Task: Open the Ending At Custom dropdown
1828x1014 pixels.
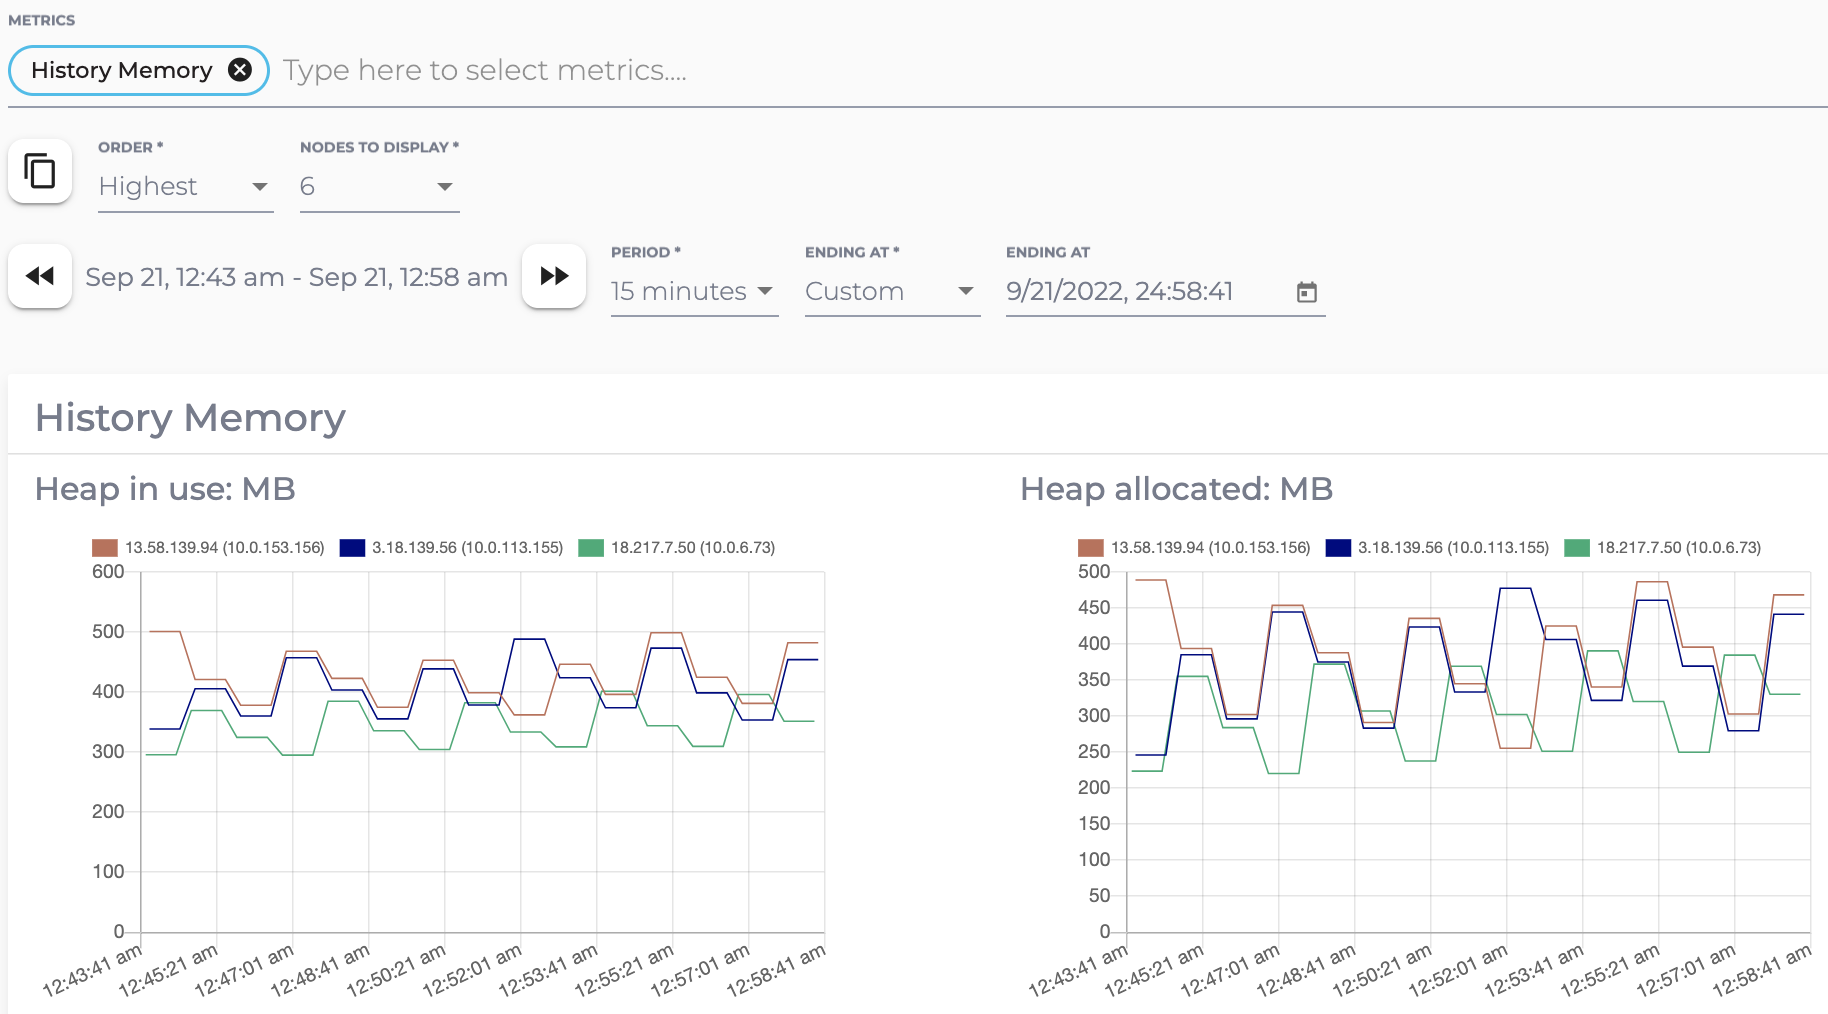Action: (891, 291)
